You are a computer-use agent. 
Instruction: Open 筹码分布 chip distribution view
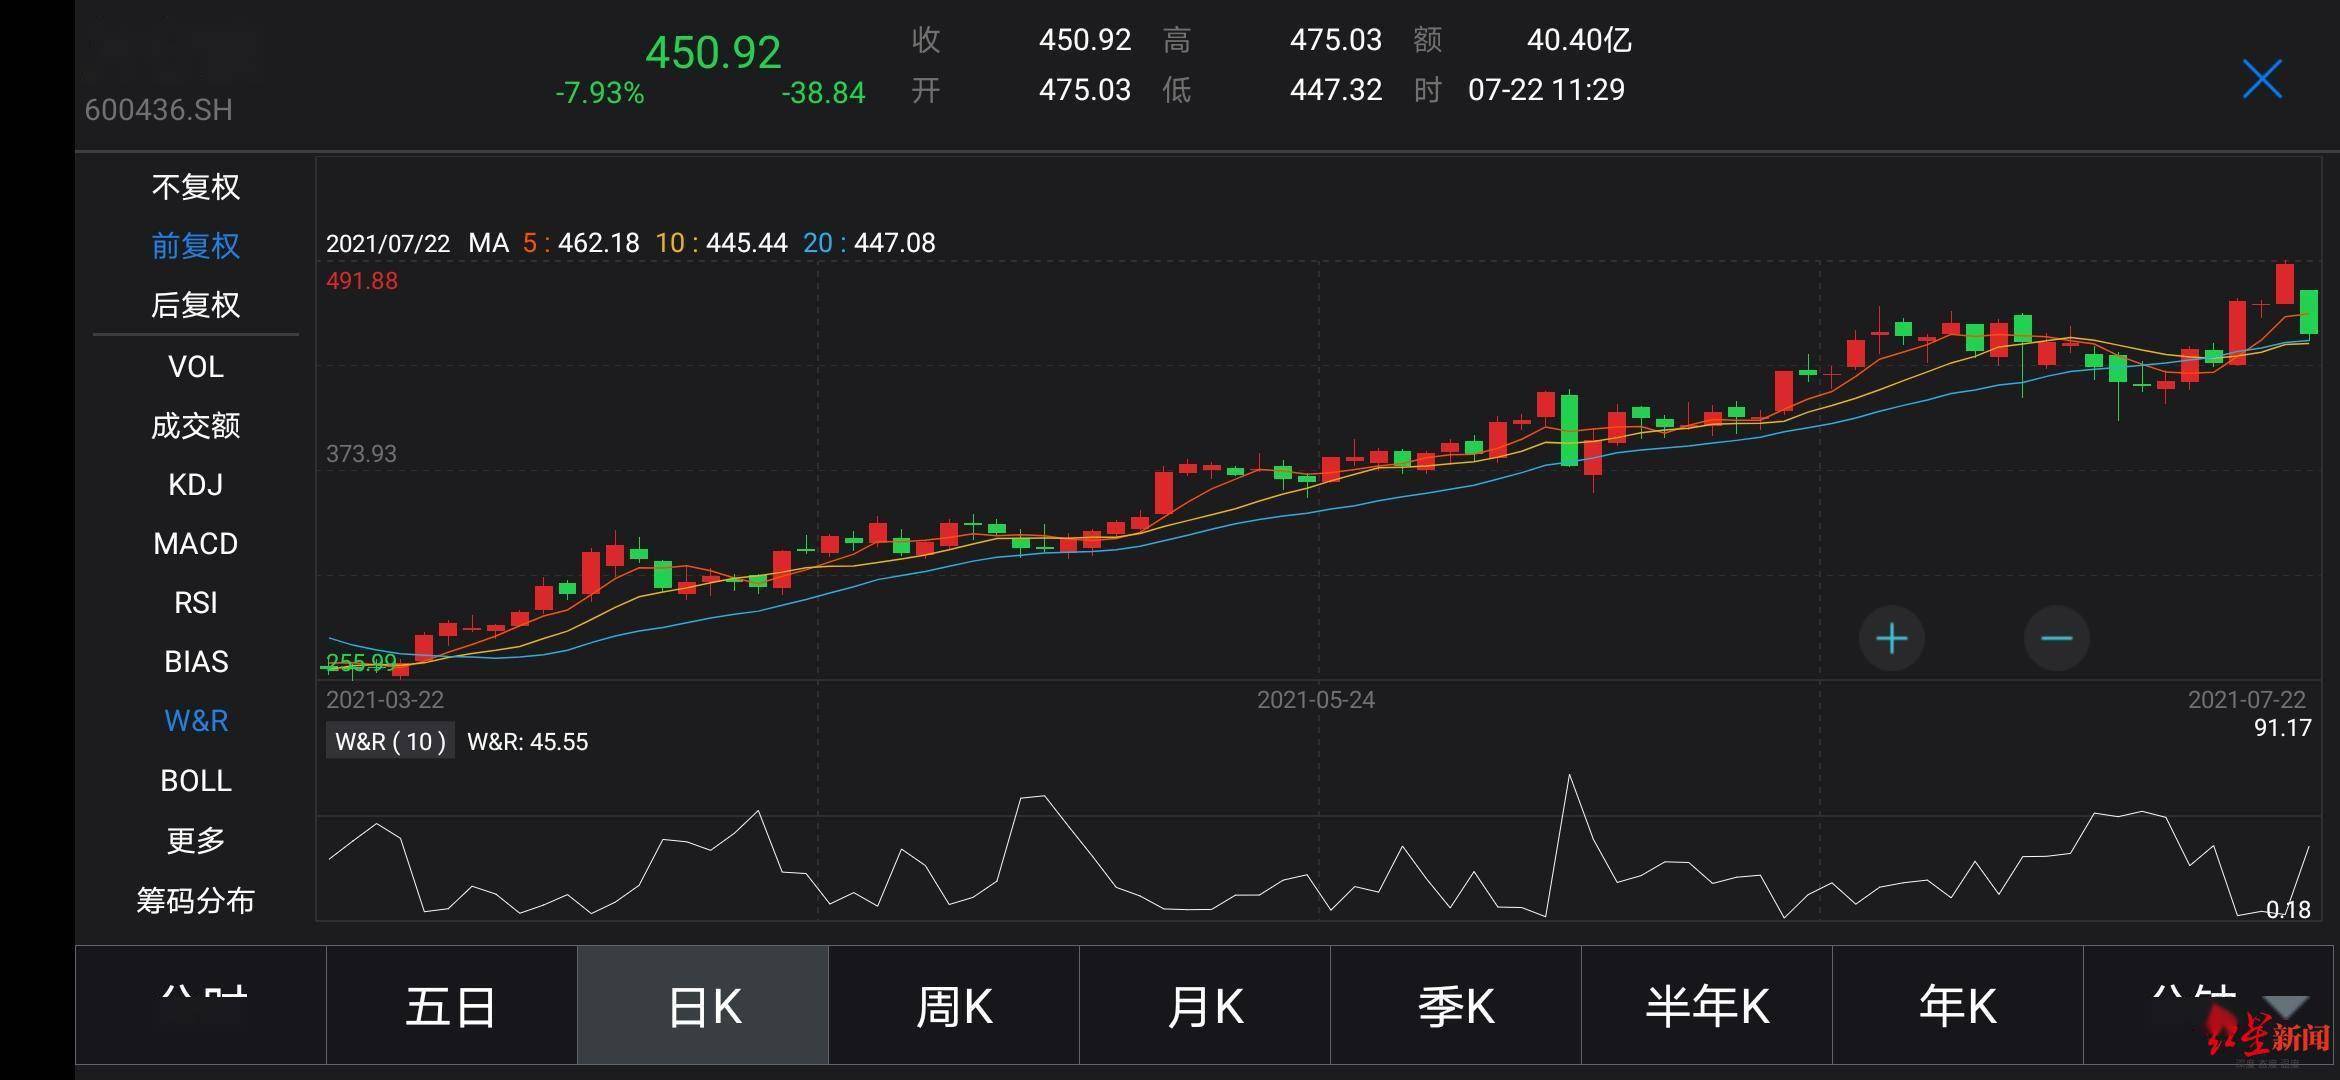point(196,901)
